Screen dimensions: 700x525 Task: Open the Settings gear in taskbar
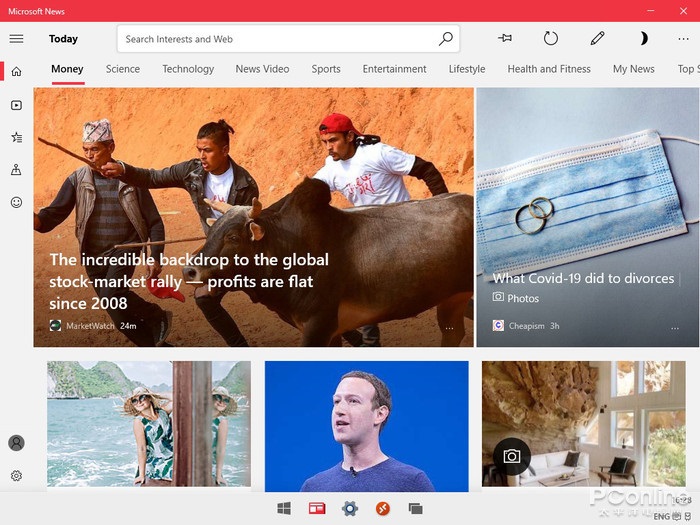(350, 508)
